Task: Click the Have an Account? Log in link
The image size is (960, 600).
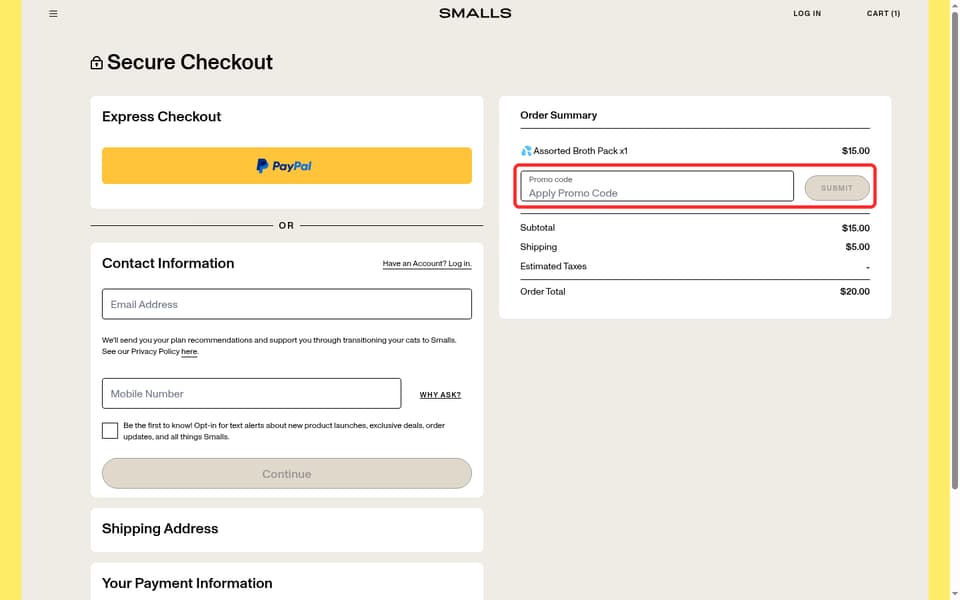Action: [427, 263]
